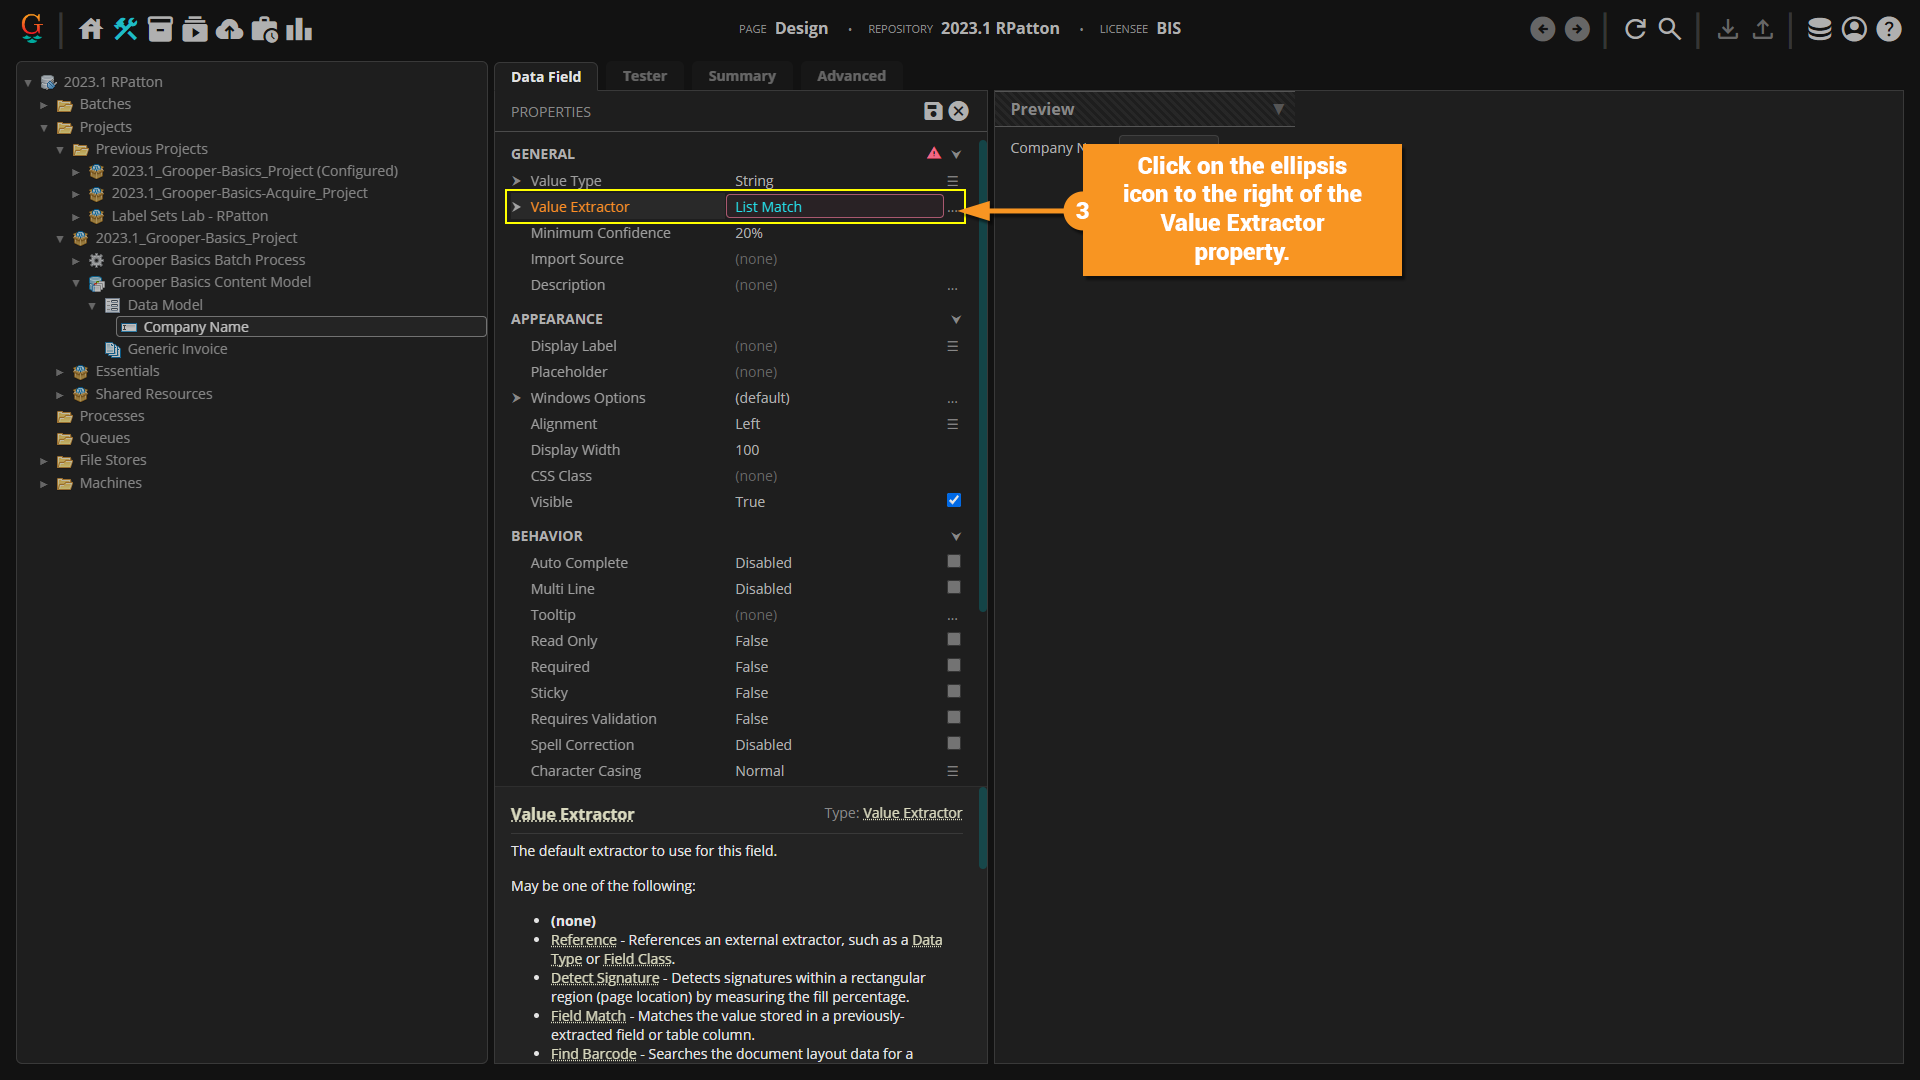Go to the Home page icon
Screen dimensions: 1920x1080
pyautogui.click(x=91, y=29)
